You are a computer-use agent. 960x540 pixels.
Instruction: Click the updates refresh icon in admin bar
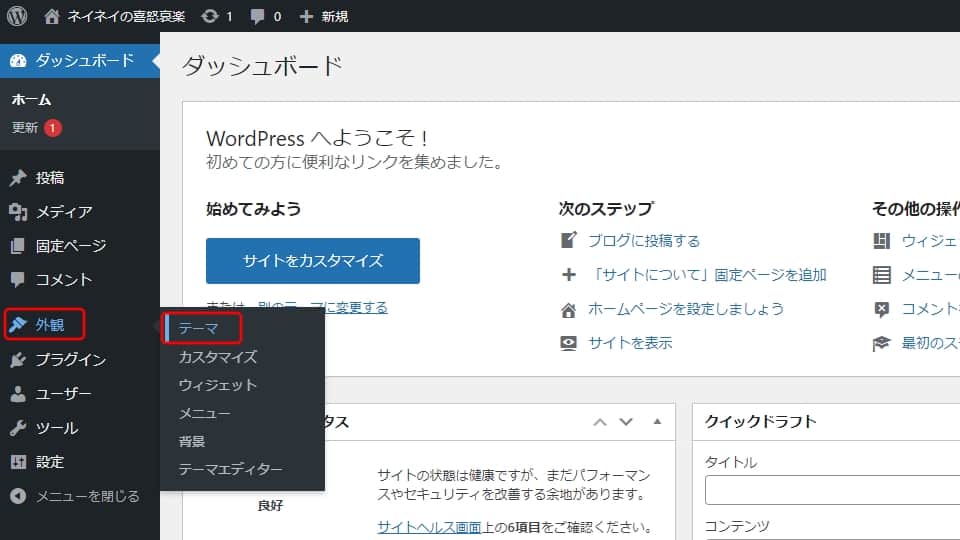pyautogui.click(x=210, y=17)
